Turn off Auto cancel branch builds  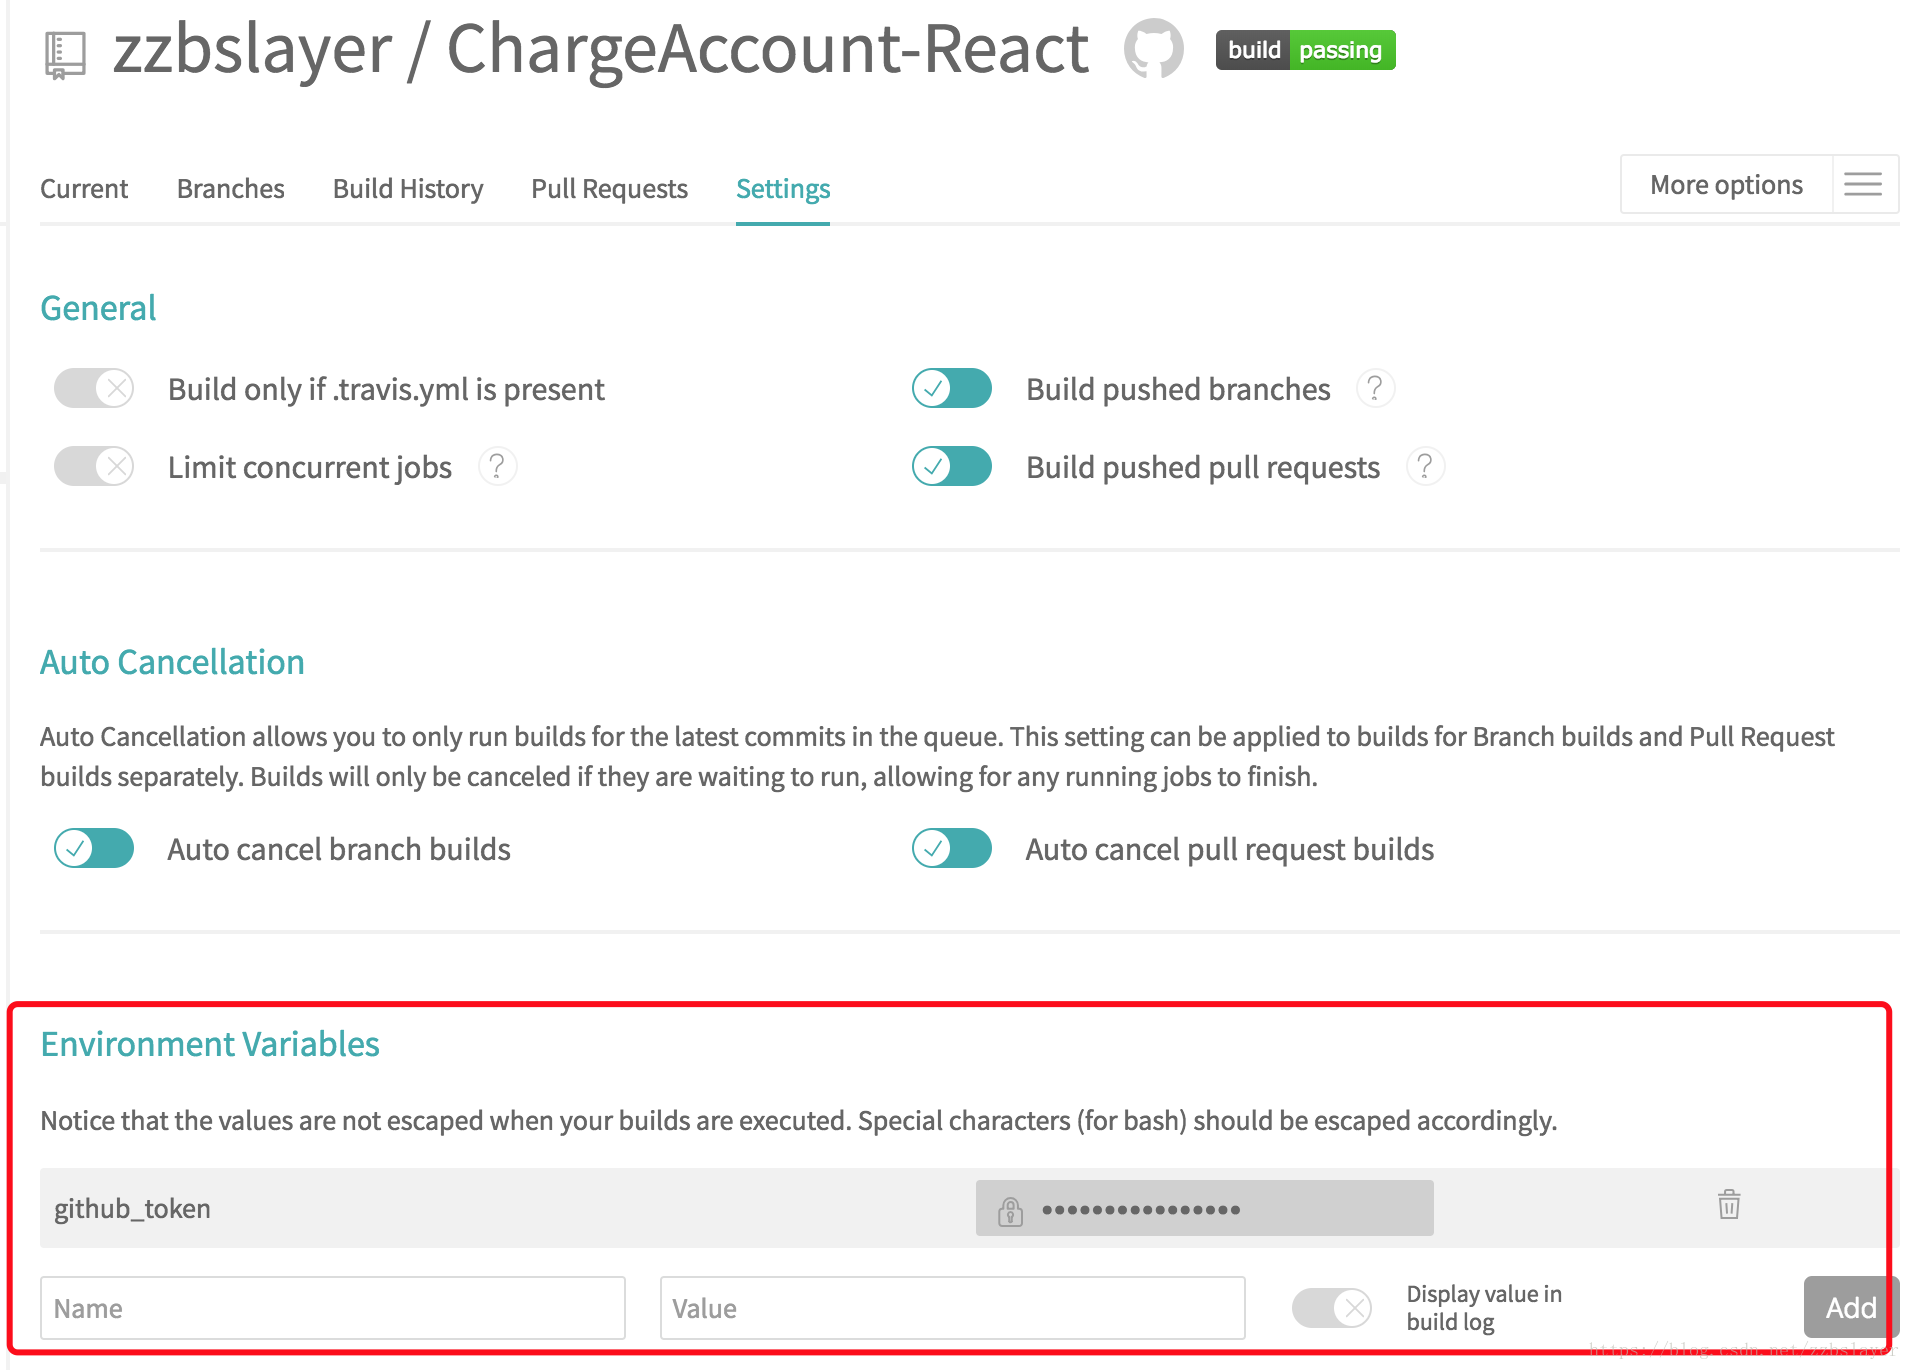pyautogui.click(x=94, y=848)
